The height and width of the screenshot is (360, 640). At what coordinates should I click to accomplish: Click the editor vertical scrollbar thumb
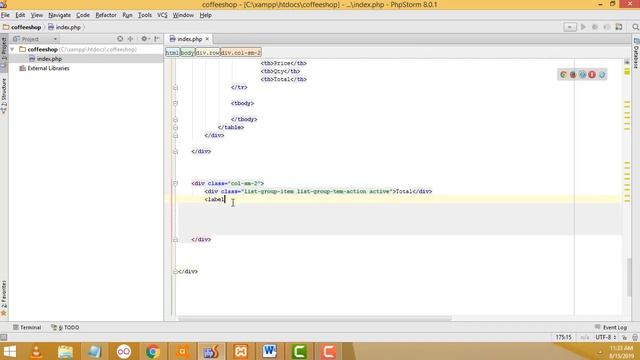630,277
